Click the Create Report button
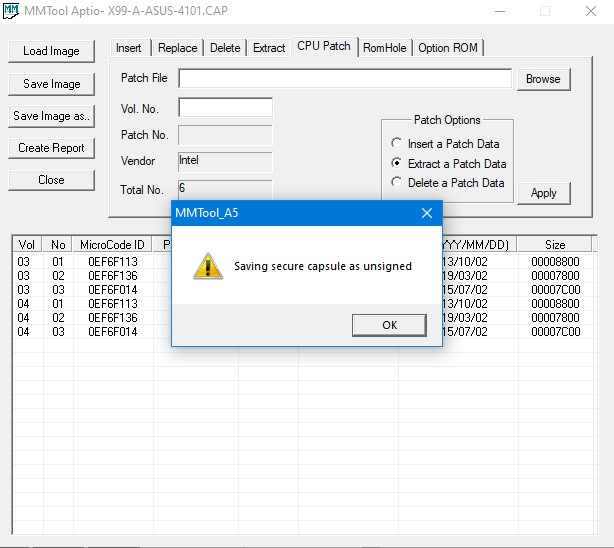The image size is (614, 548). tap(51, 148)
